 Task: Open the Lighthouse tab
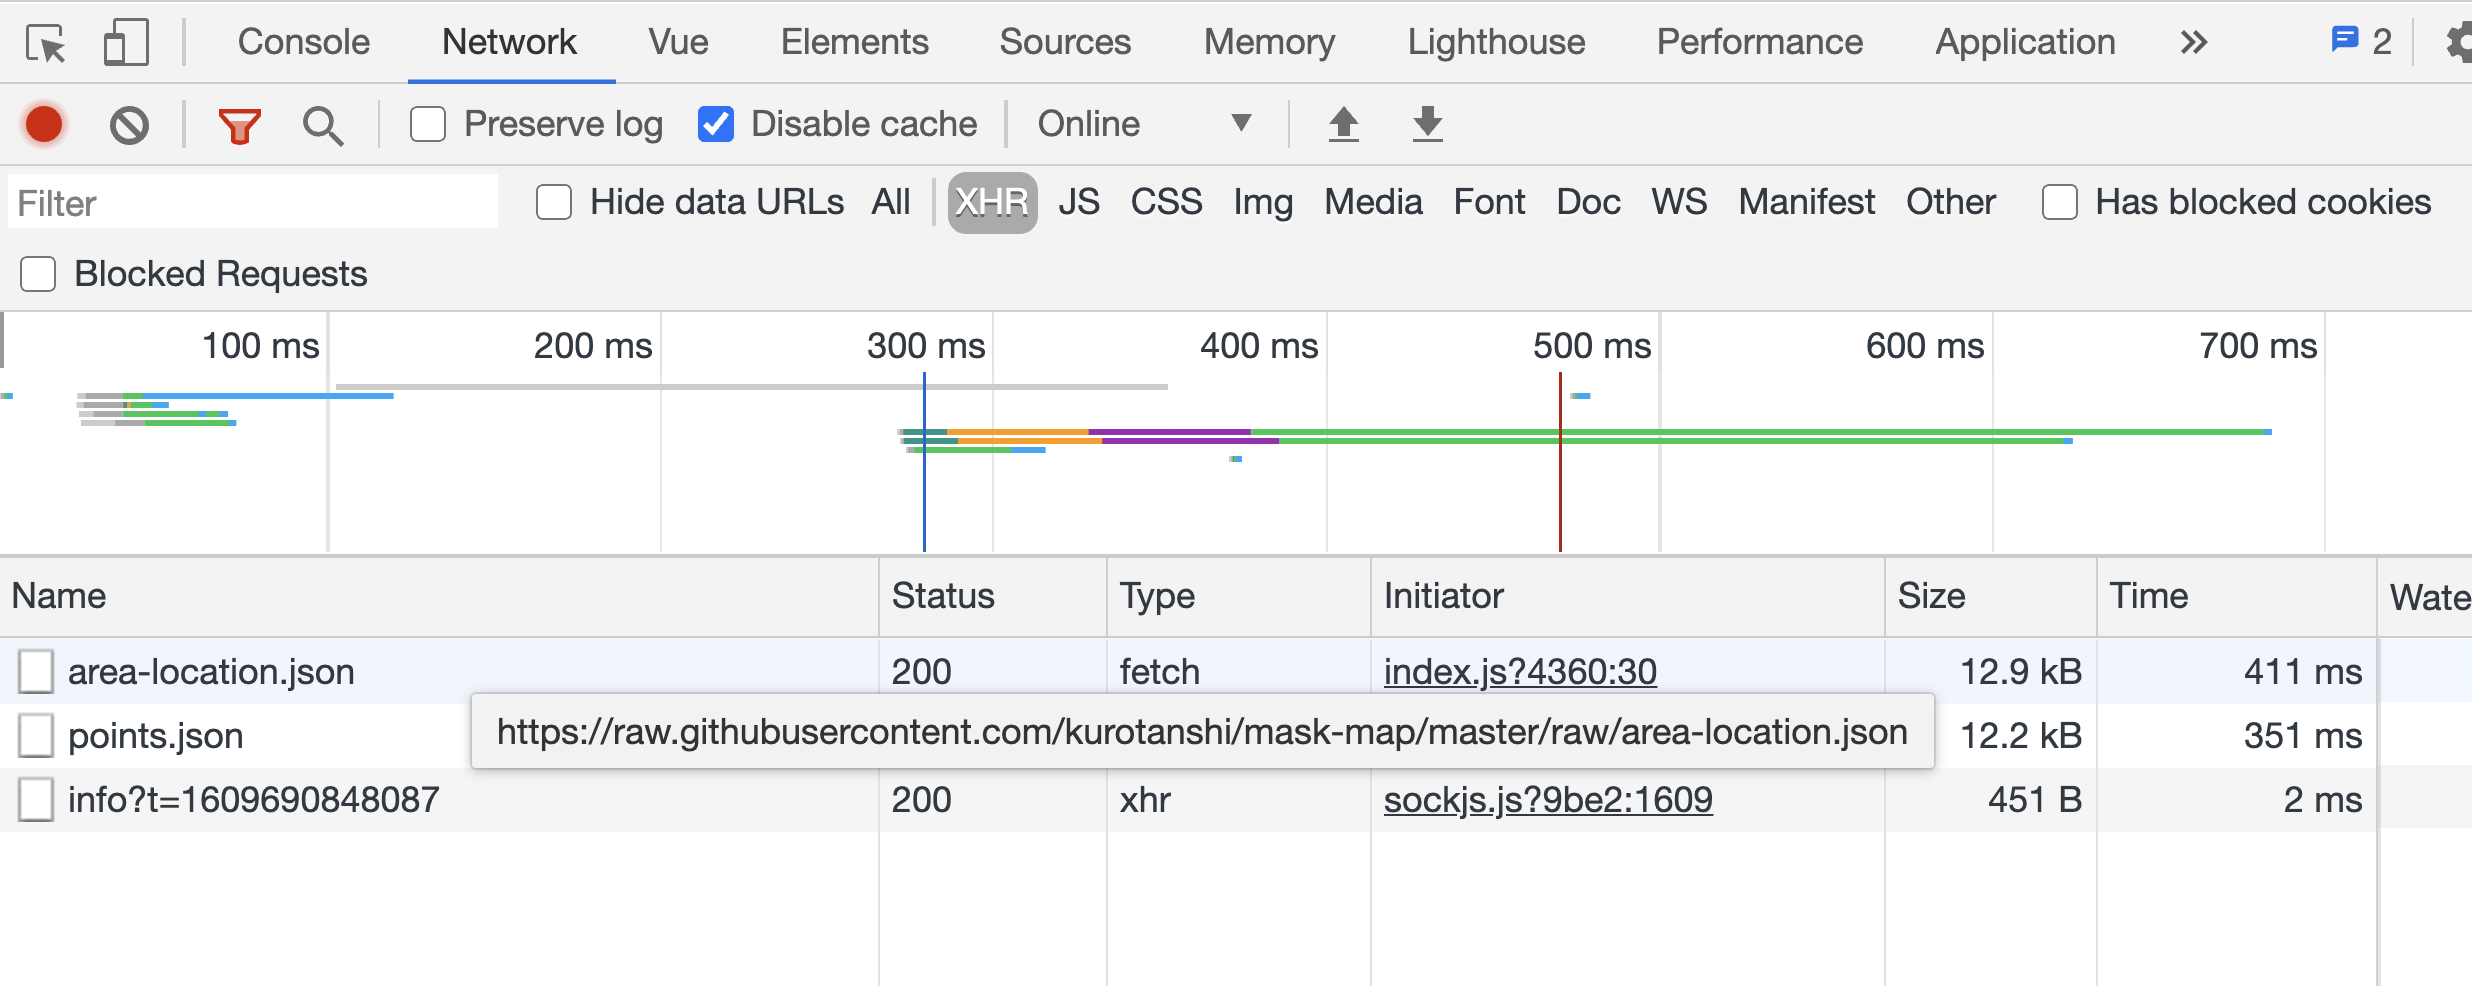coord(1496,42)
